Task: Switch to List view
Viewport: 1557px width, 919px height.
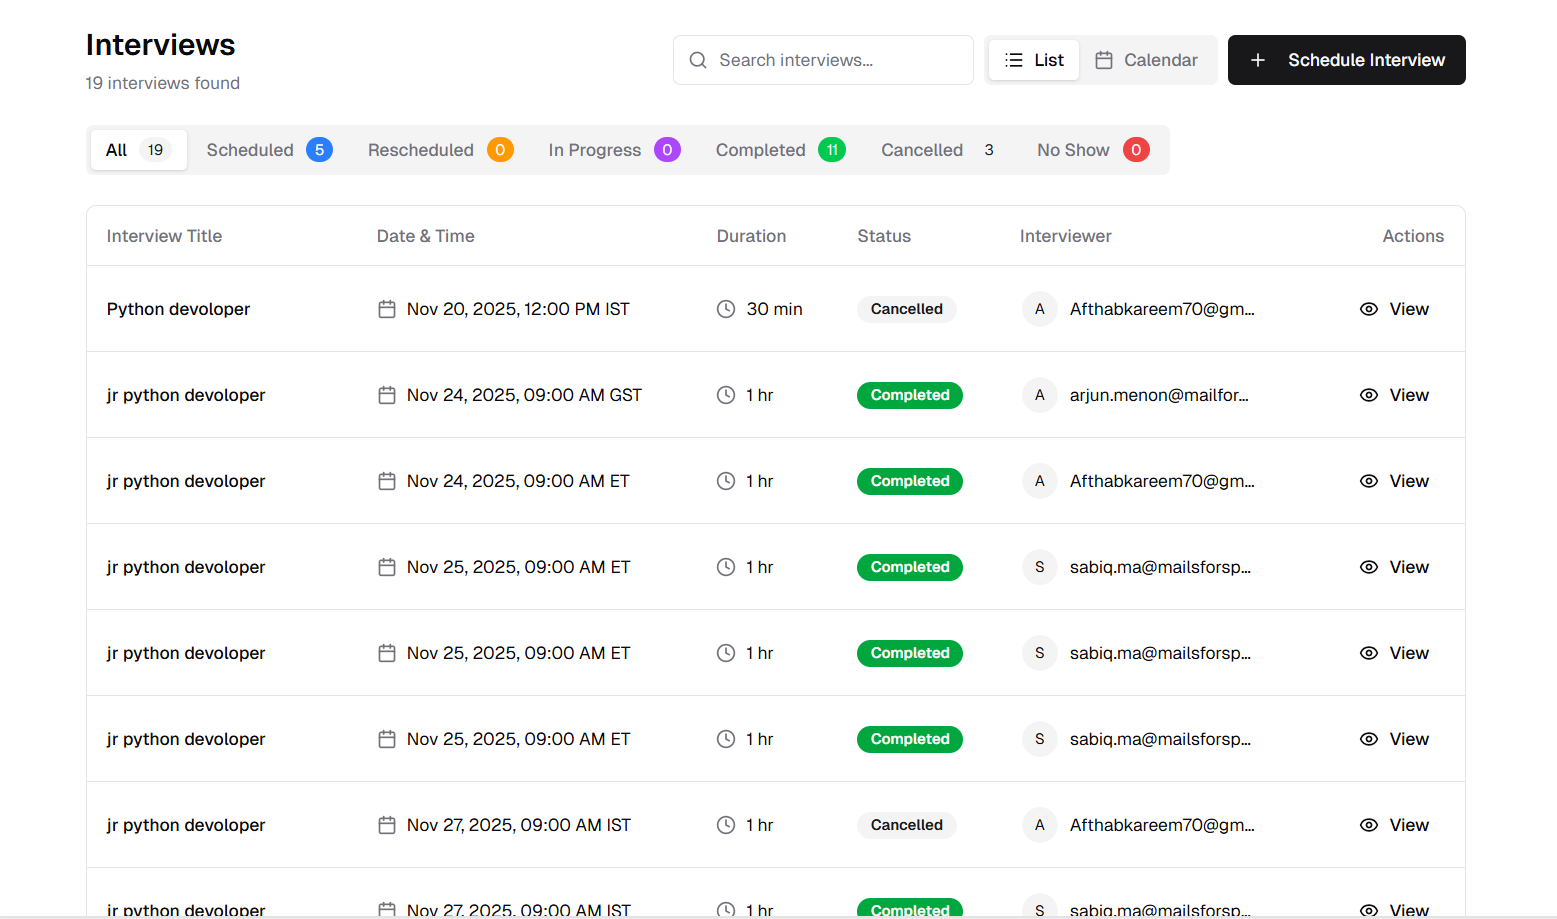Action: click(1034, 60)
